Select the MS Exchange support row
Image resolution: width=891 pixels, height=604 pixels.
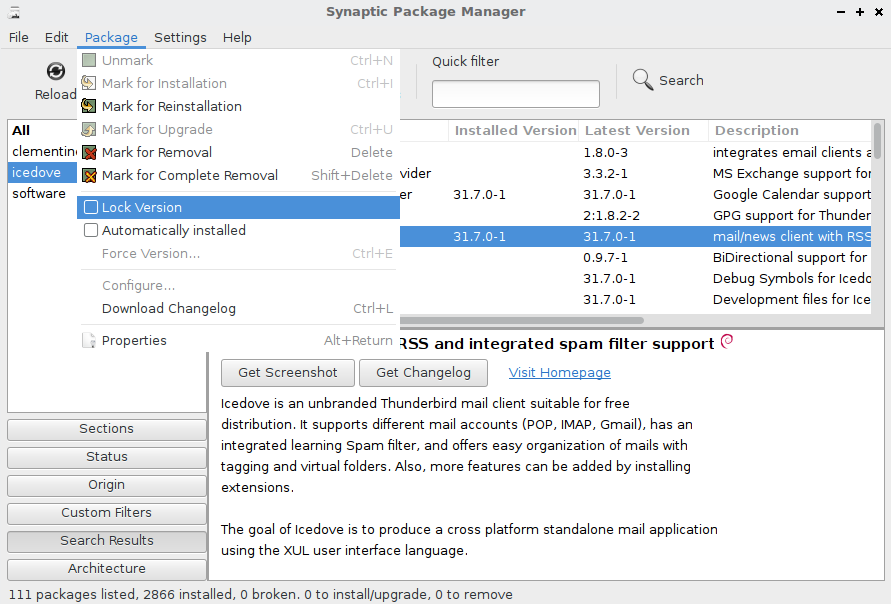[635, 174]
